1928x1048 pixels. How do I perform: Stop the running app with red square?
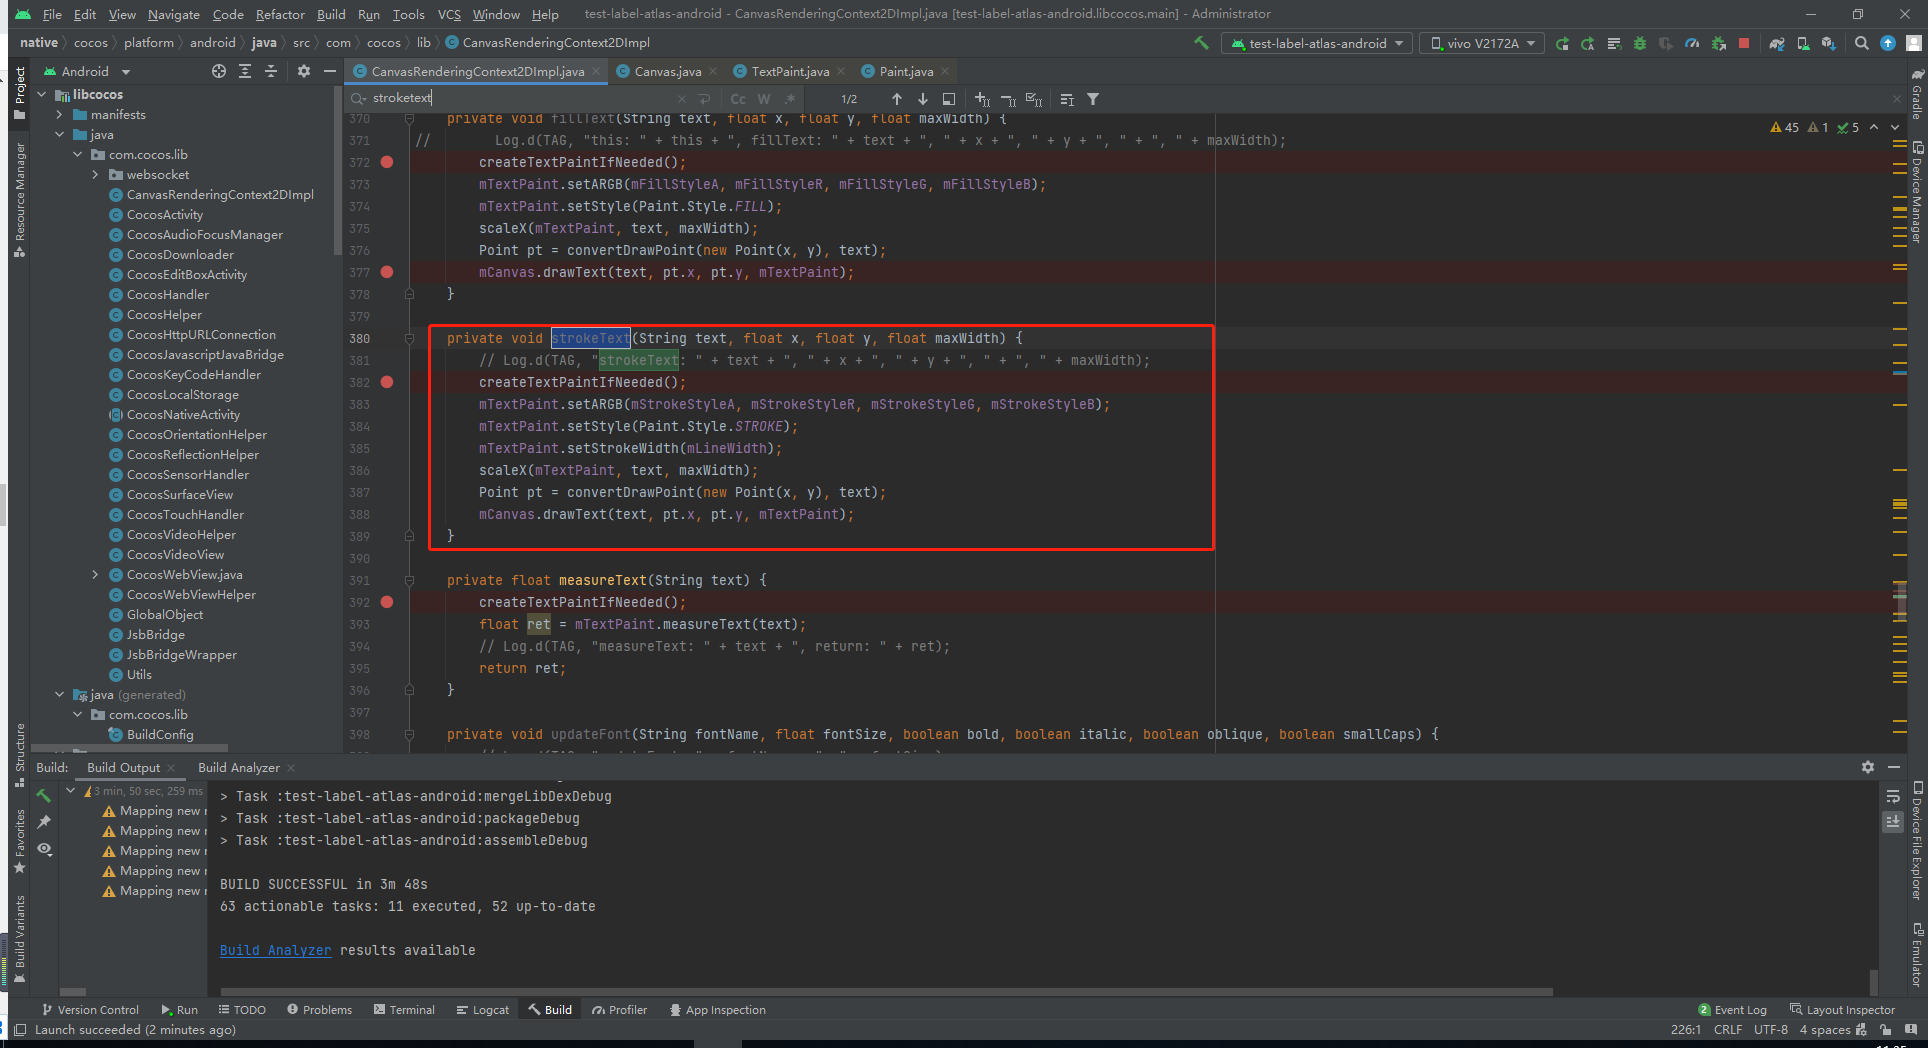1744,43
